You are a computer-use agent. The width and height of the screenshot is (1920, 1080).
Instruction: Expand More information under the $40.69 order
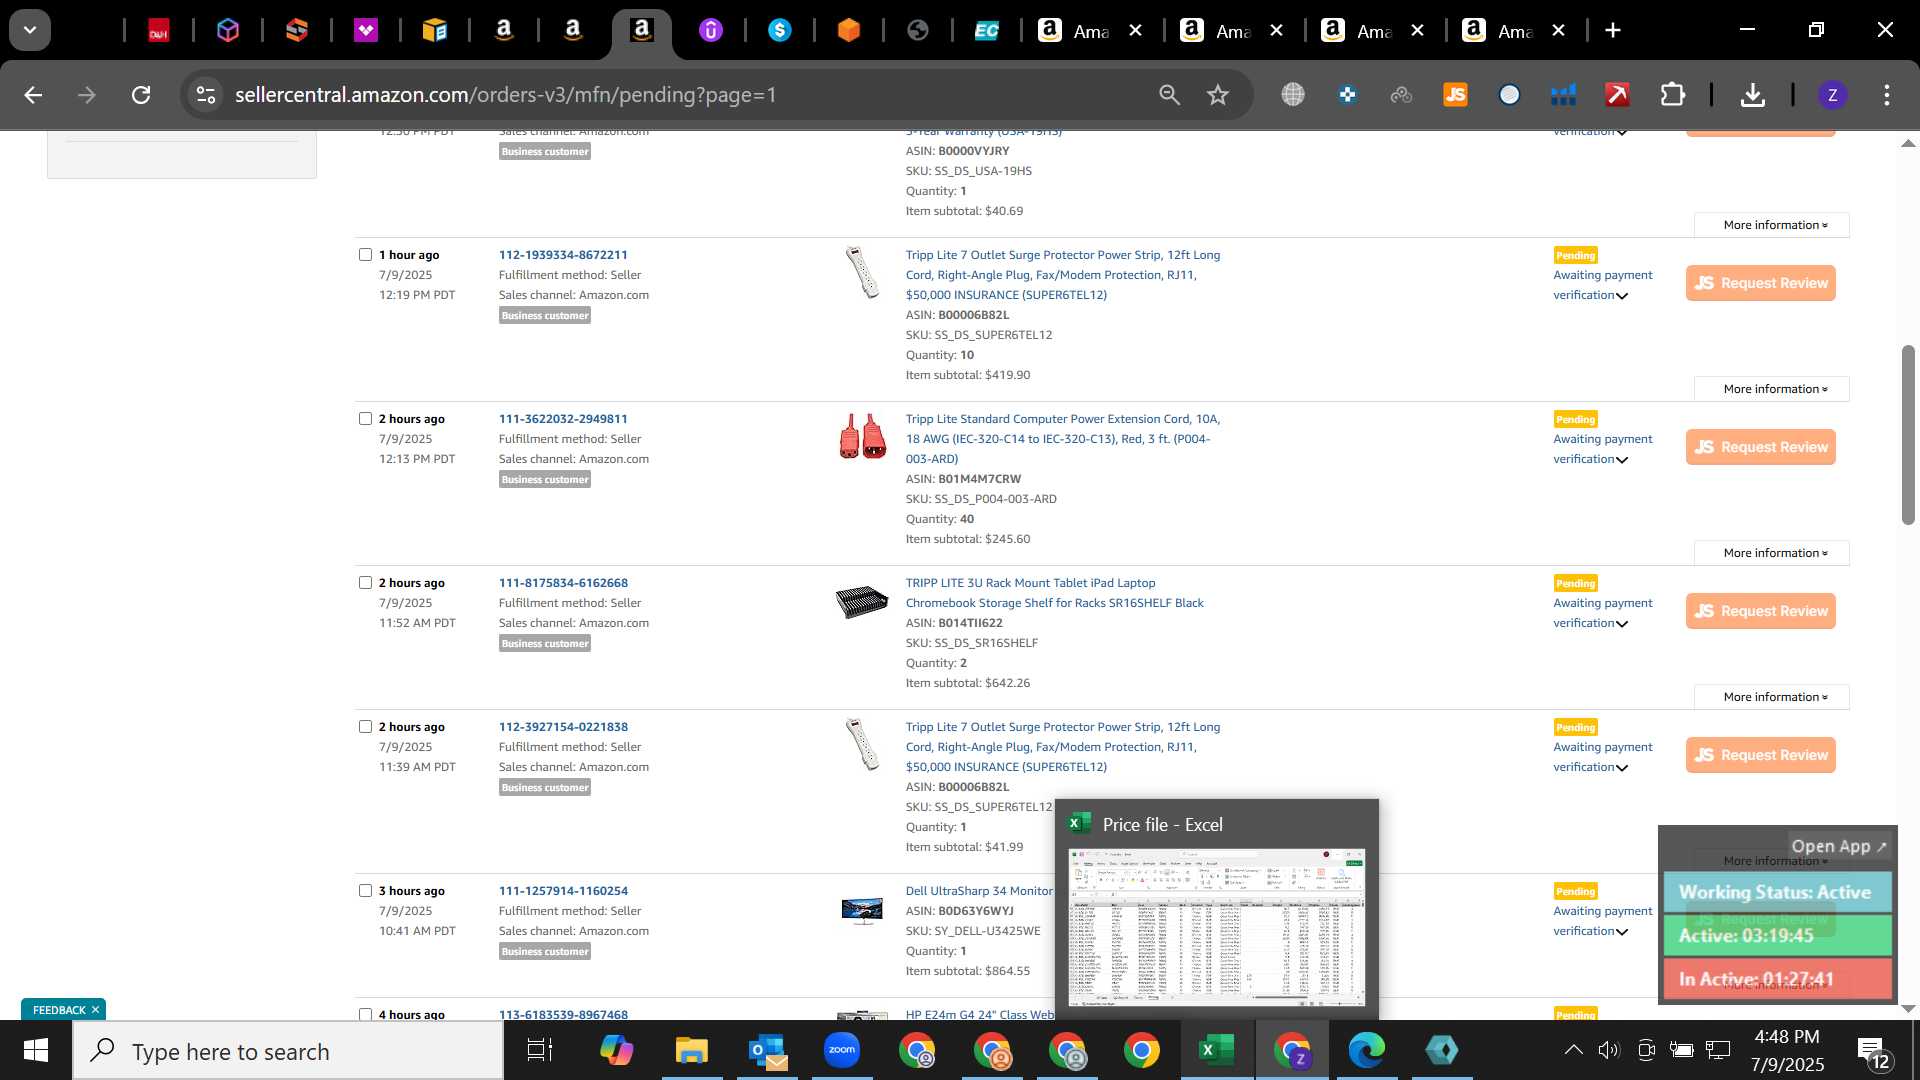click(1771, 225)
